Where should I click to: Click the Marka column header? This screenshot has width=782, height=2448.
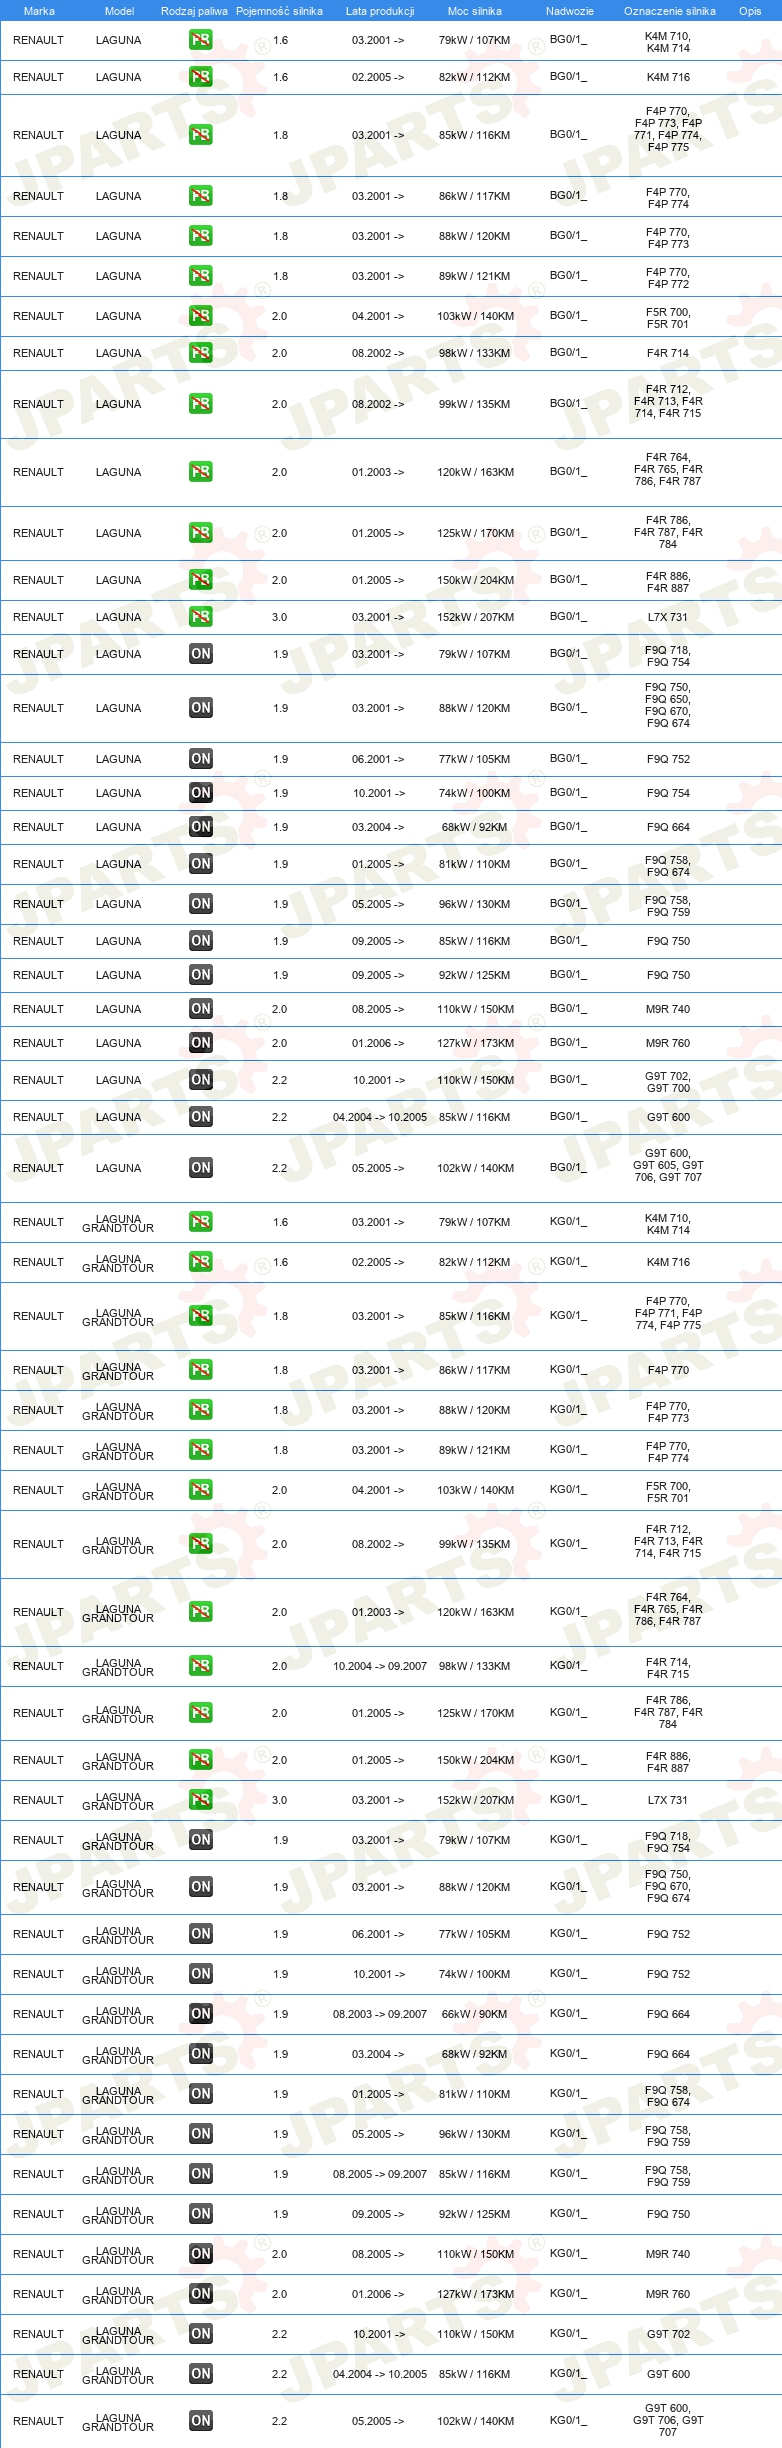click(x=39, y=11)
